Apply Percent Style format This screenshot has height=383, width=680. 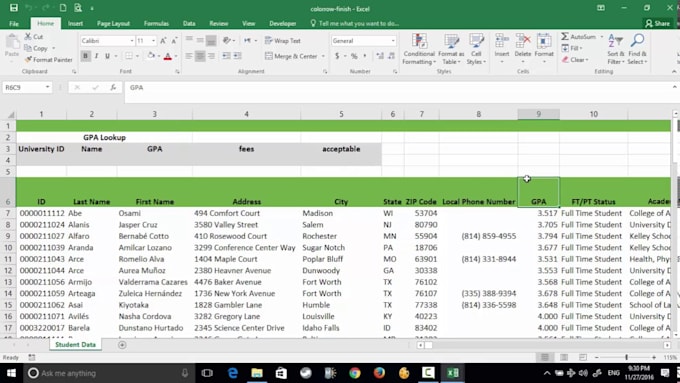point(354,56)
